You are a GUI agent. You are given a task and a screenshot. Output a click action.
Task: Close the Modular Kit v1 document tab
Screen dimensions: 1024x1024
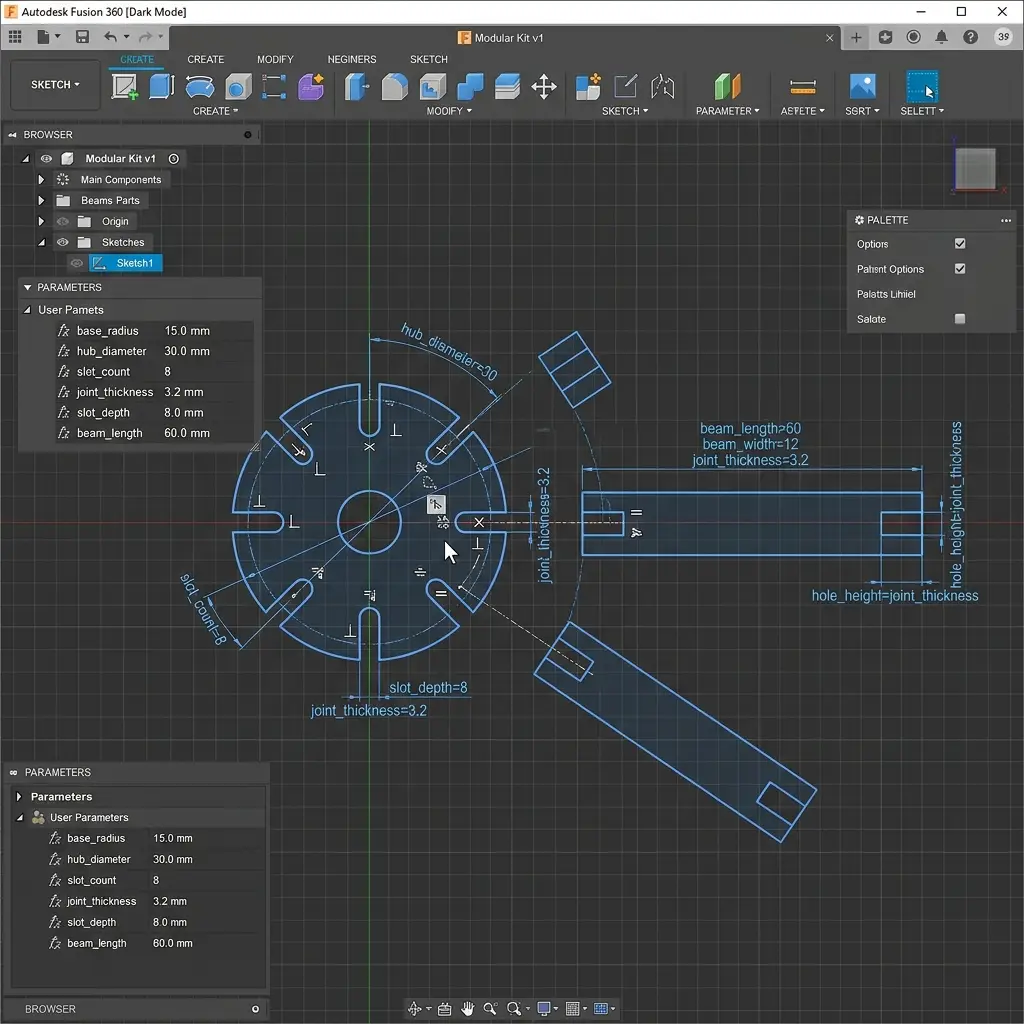point(829,38)
